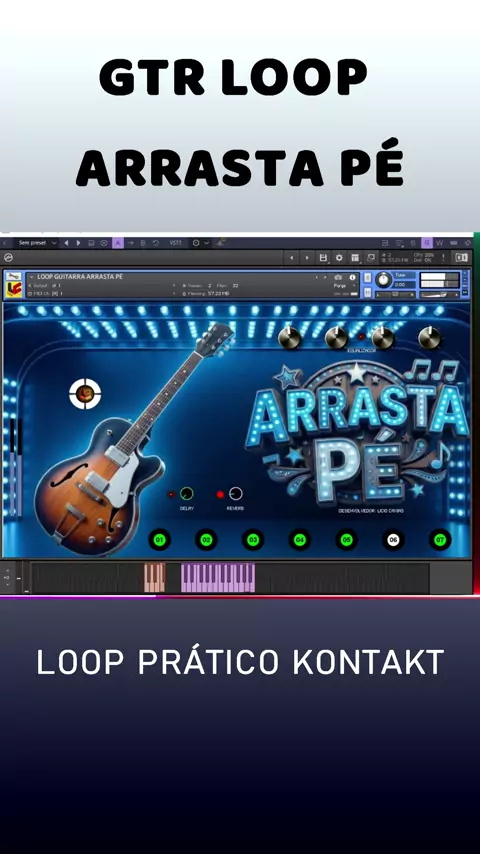Toggle the instrument Mute M button
The width and height of the screenshot is (480, 854).
coord(368,293)
